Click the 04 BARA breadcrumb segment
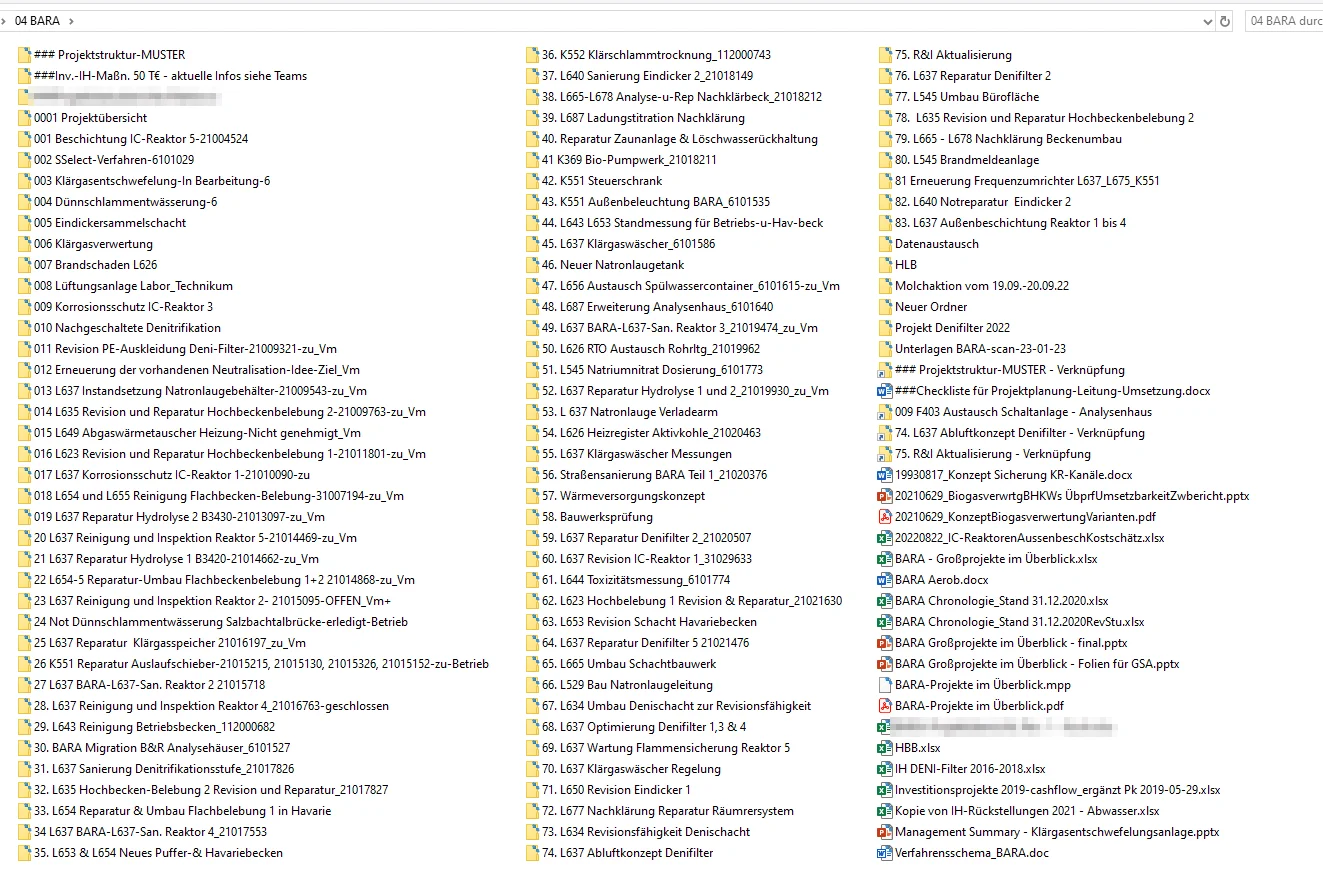The height and width of the screenshot is (870, 1323). tap(37, 21)
